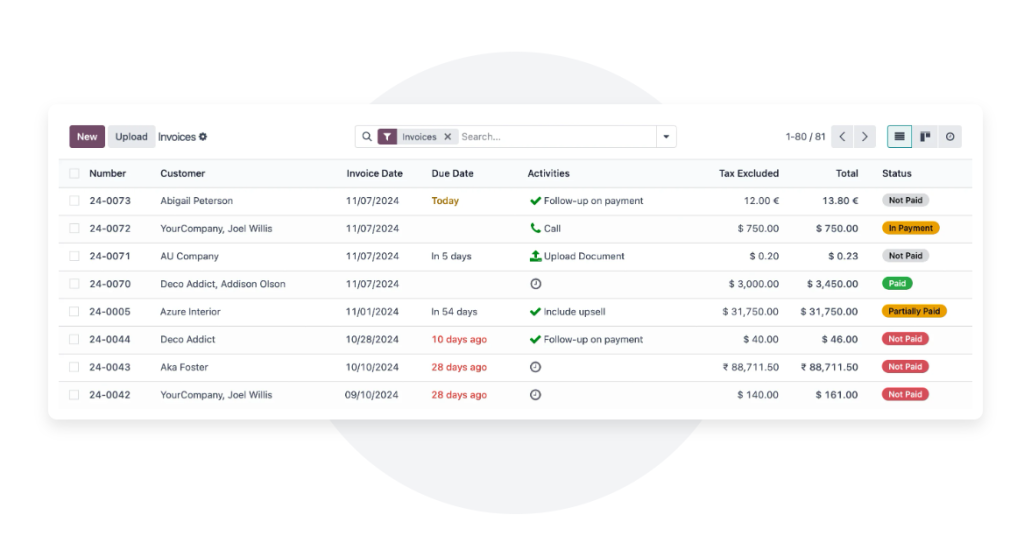
Task: Click the Partially Paid status badge
Action: coord(914,312)
